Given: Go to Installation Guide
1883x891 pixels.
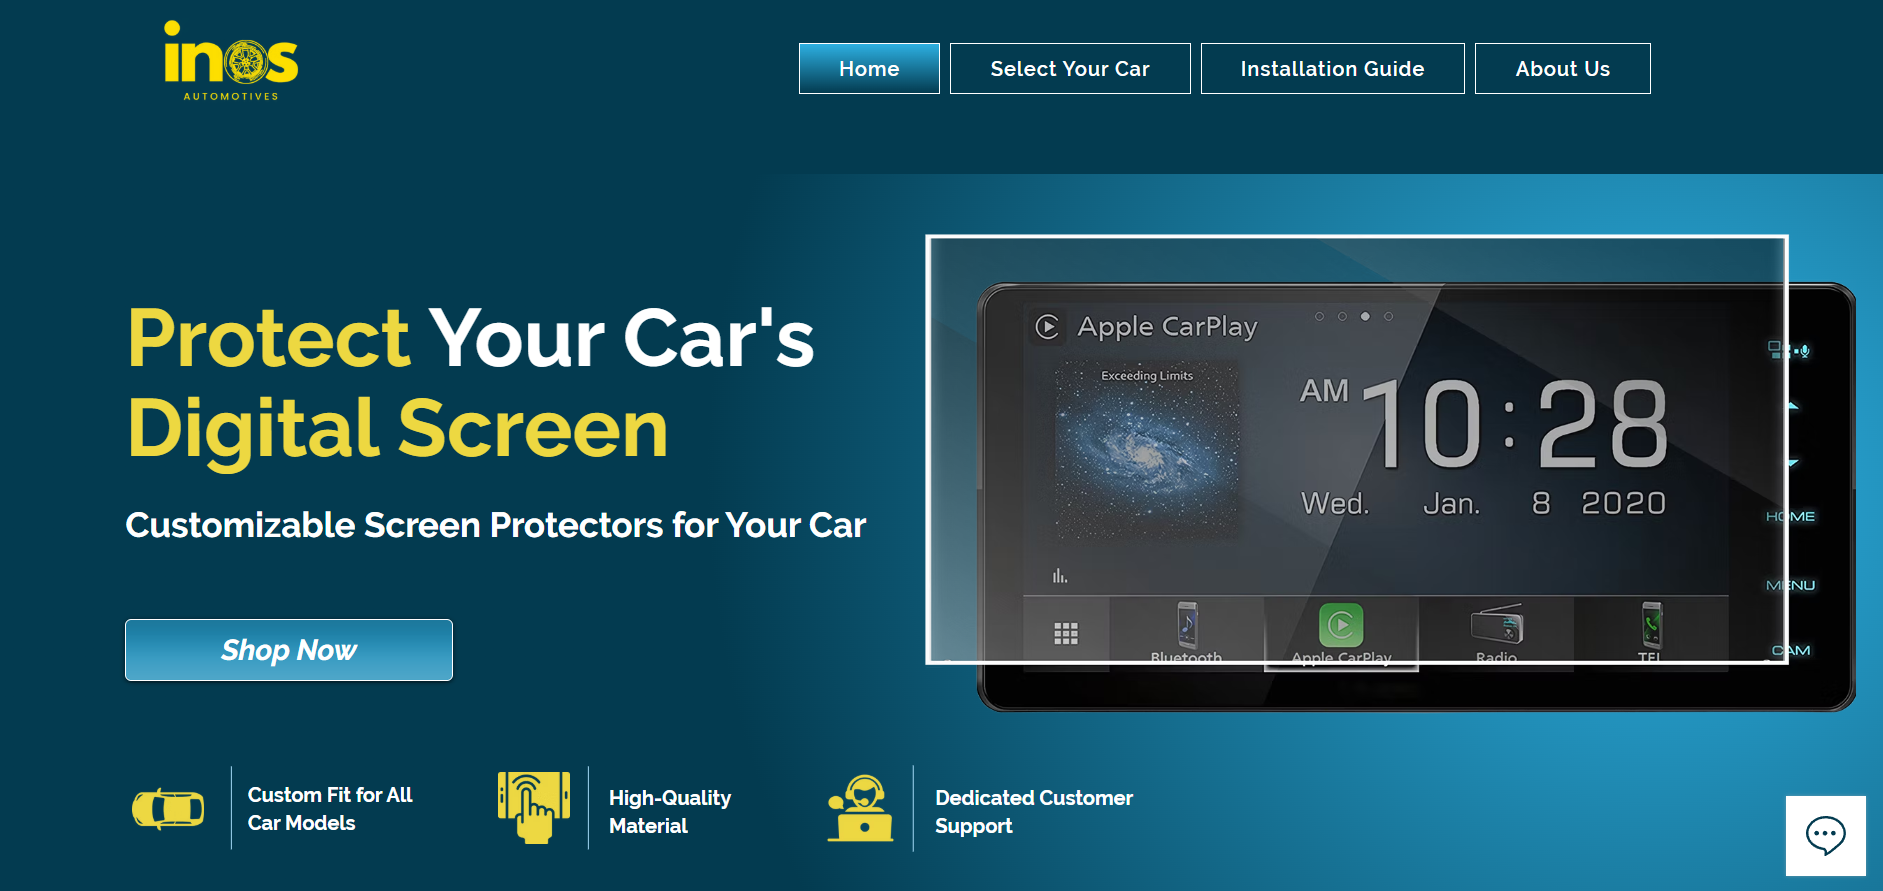Looking at the screenshot, I should [x=1332, y=68].
